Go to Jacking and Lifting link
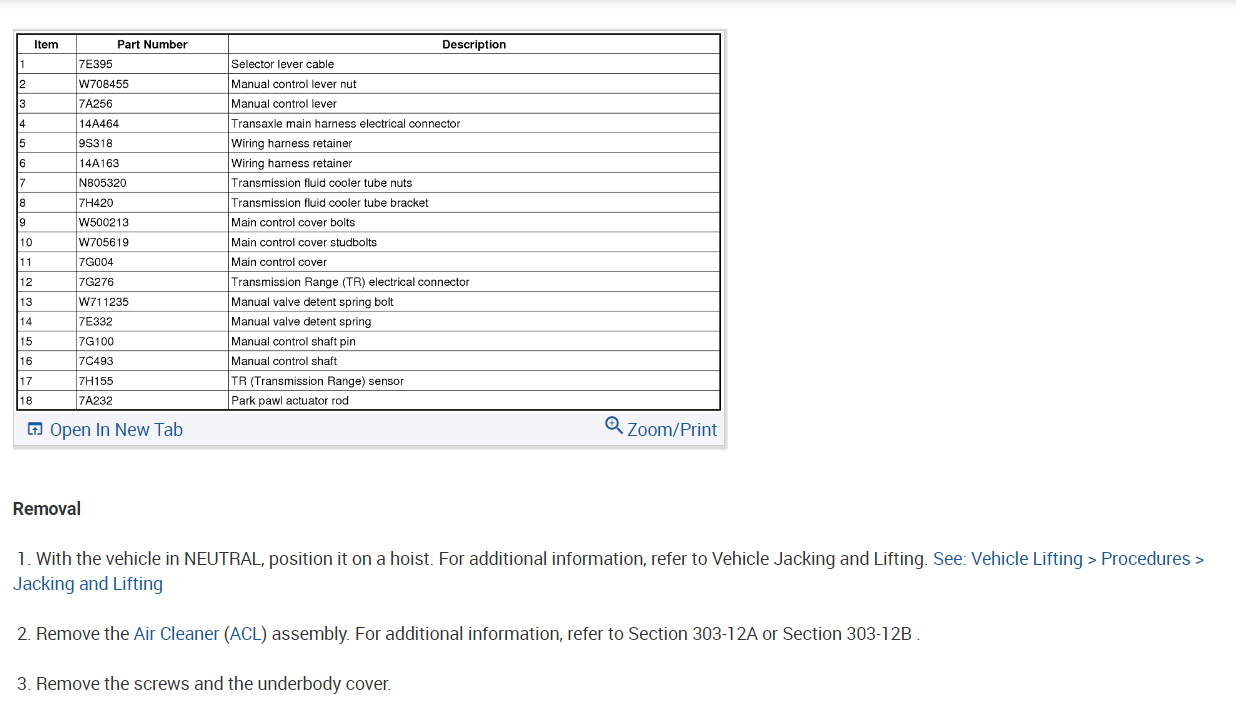 (88, 584)
